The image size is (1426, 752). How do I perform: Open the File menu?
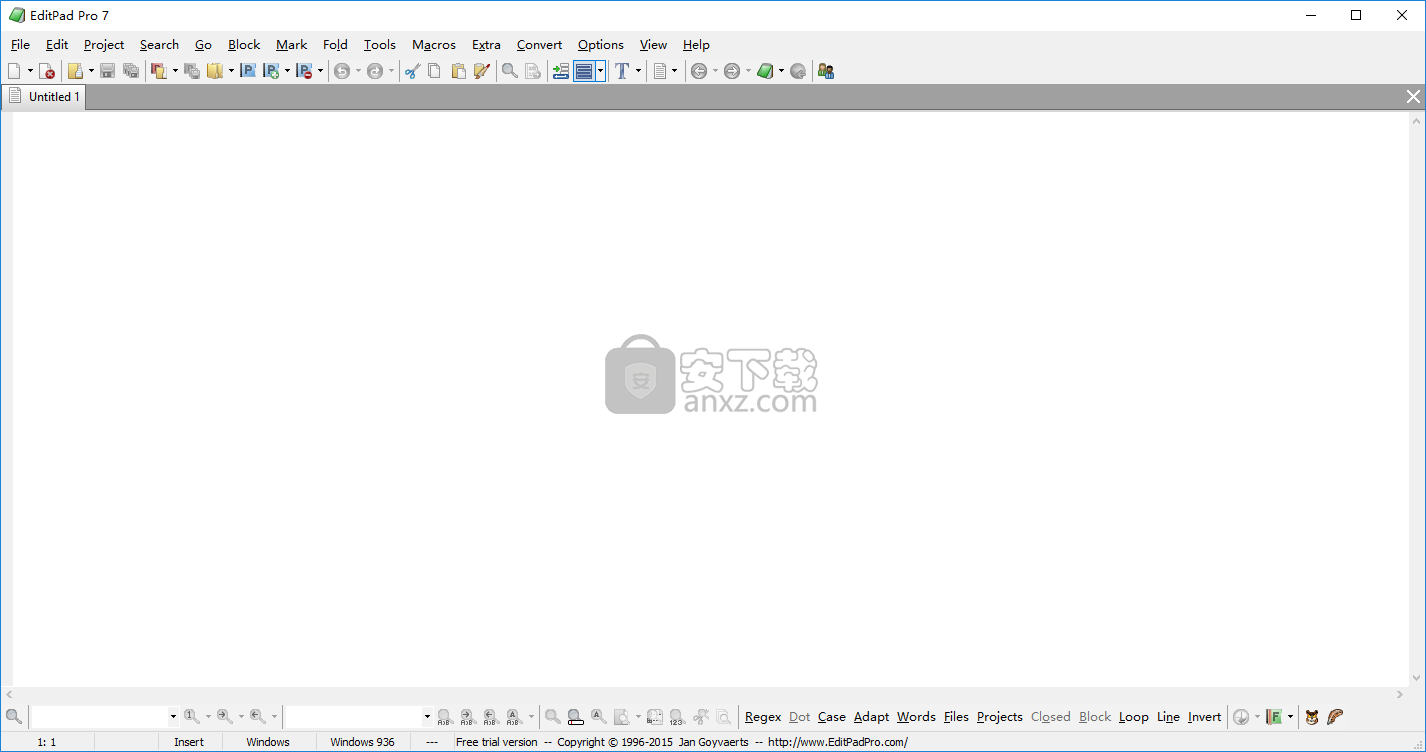20,45
